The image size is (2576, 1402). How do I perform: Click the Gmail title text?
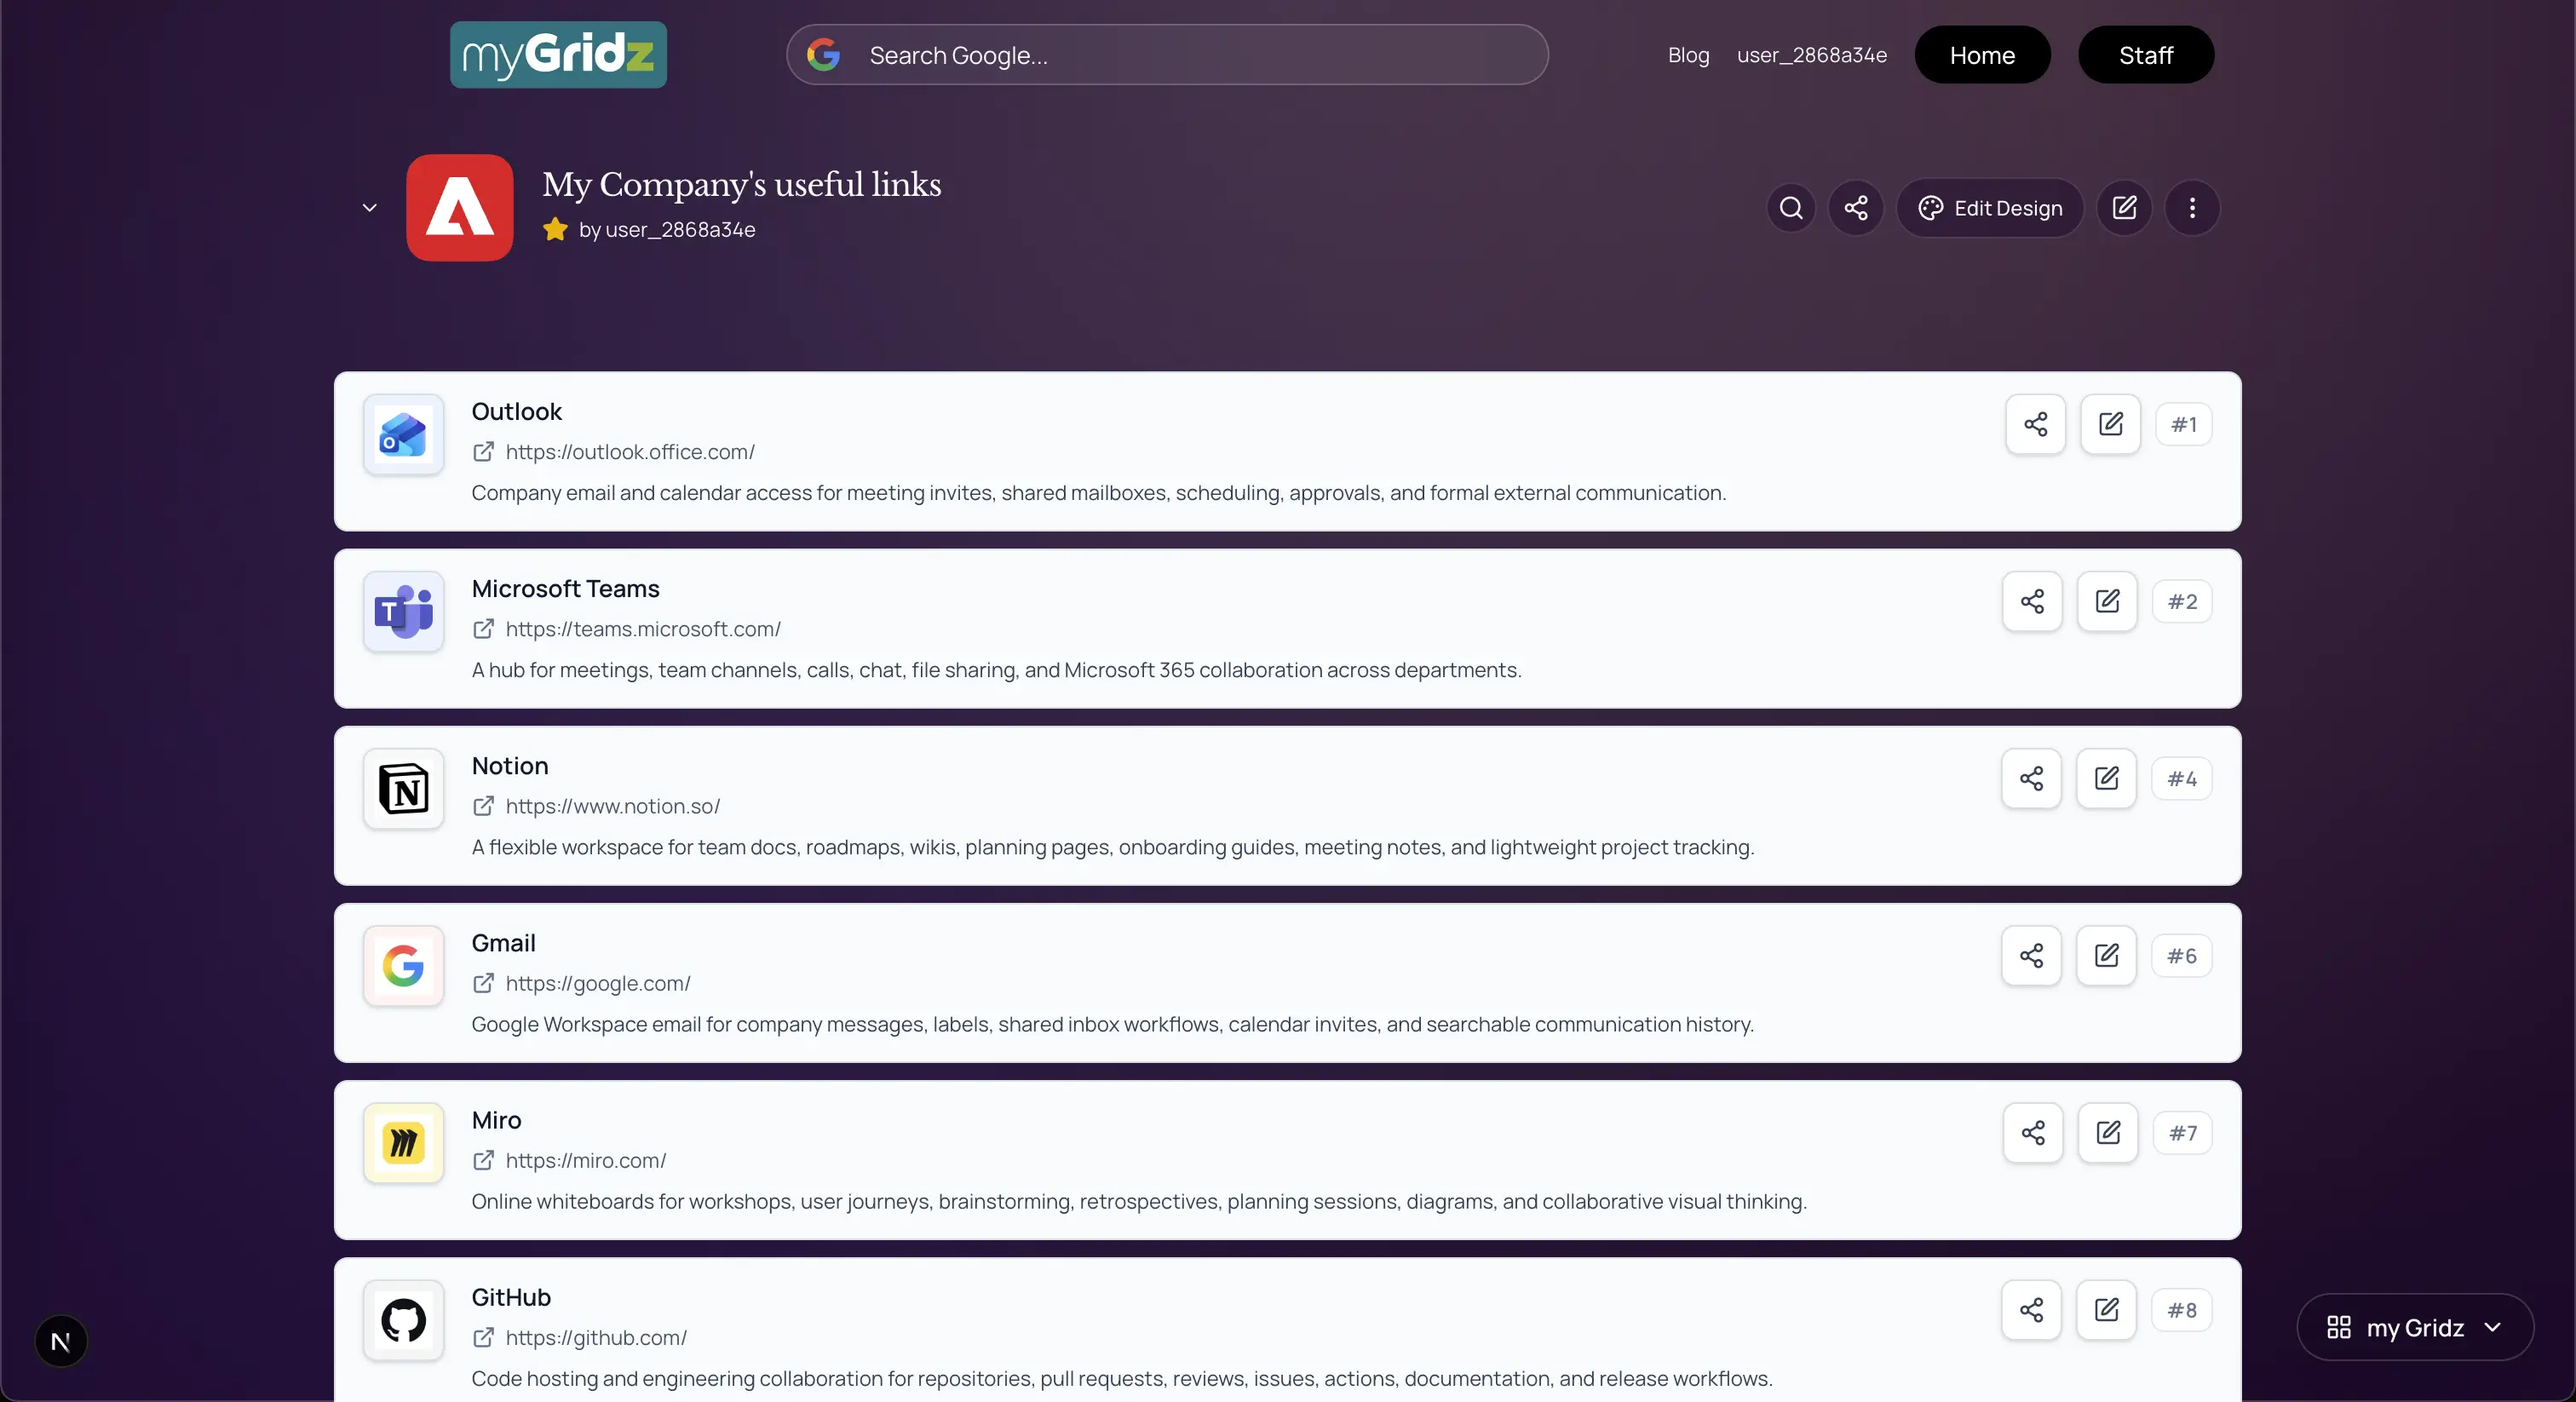point(503,942)
